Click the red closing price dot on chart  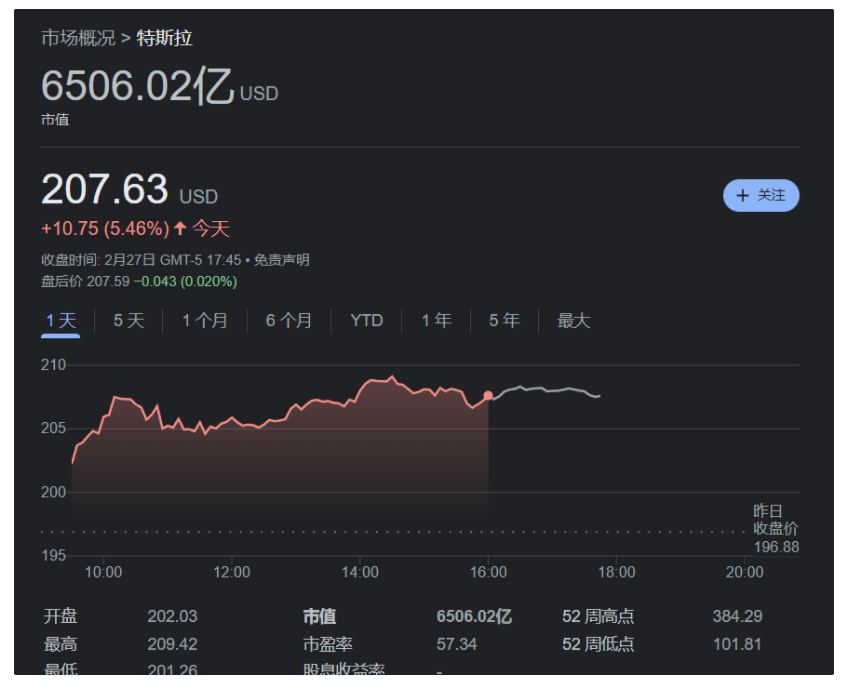[488, 396]
